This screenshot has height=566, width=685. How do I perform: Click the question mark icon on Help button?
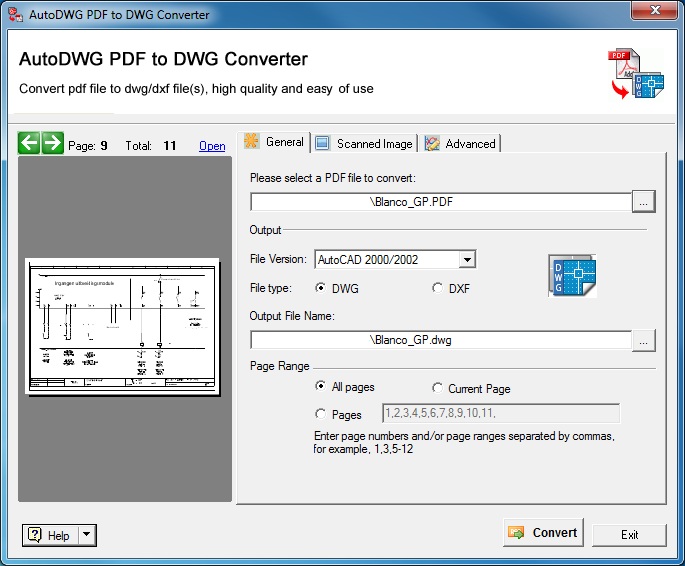[35, 535]
